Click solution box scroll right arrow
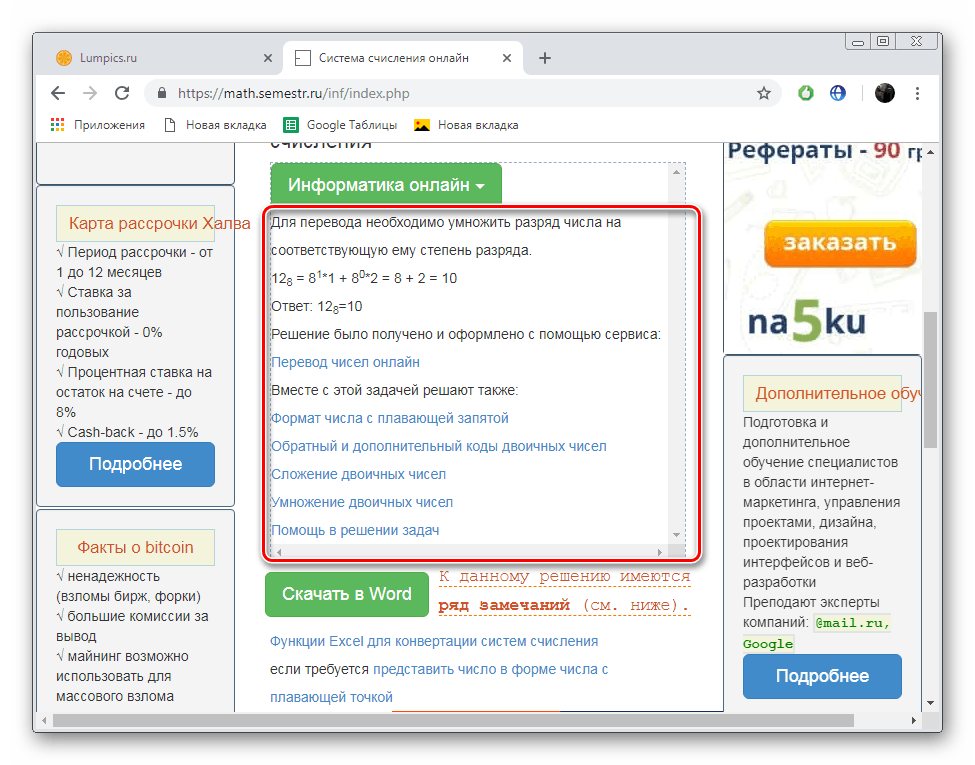 660,552
